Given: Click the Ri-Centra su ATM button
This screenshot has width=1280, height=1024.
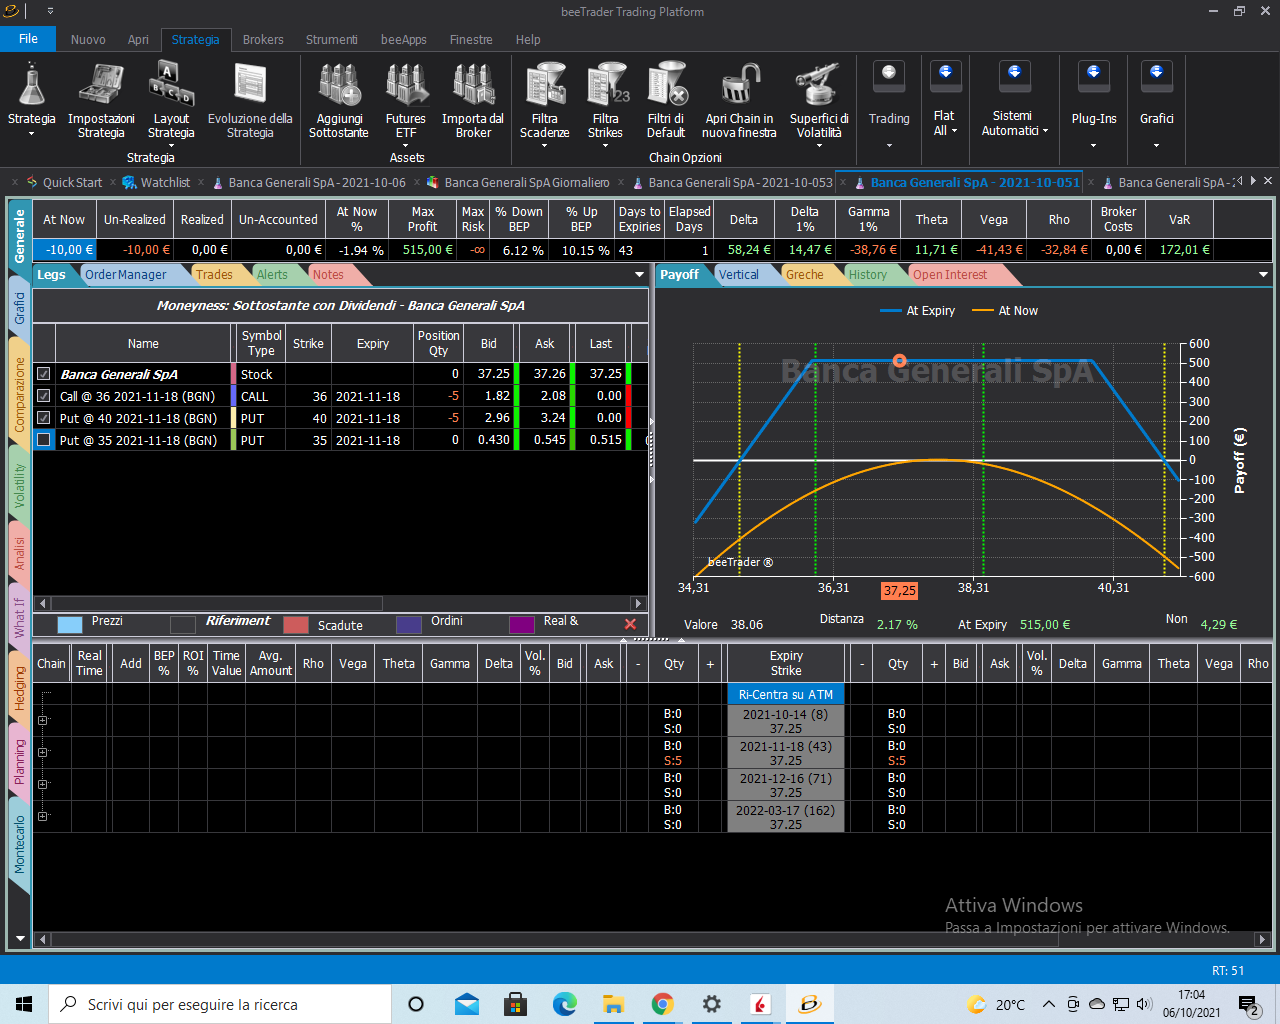Looking at the screenshot, I should (x=786, y=694).
